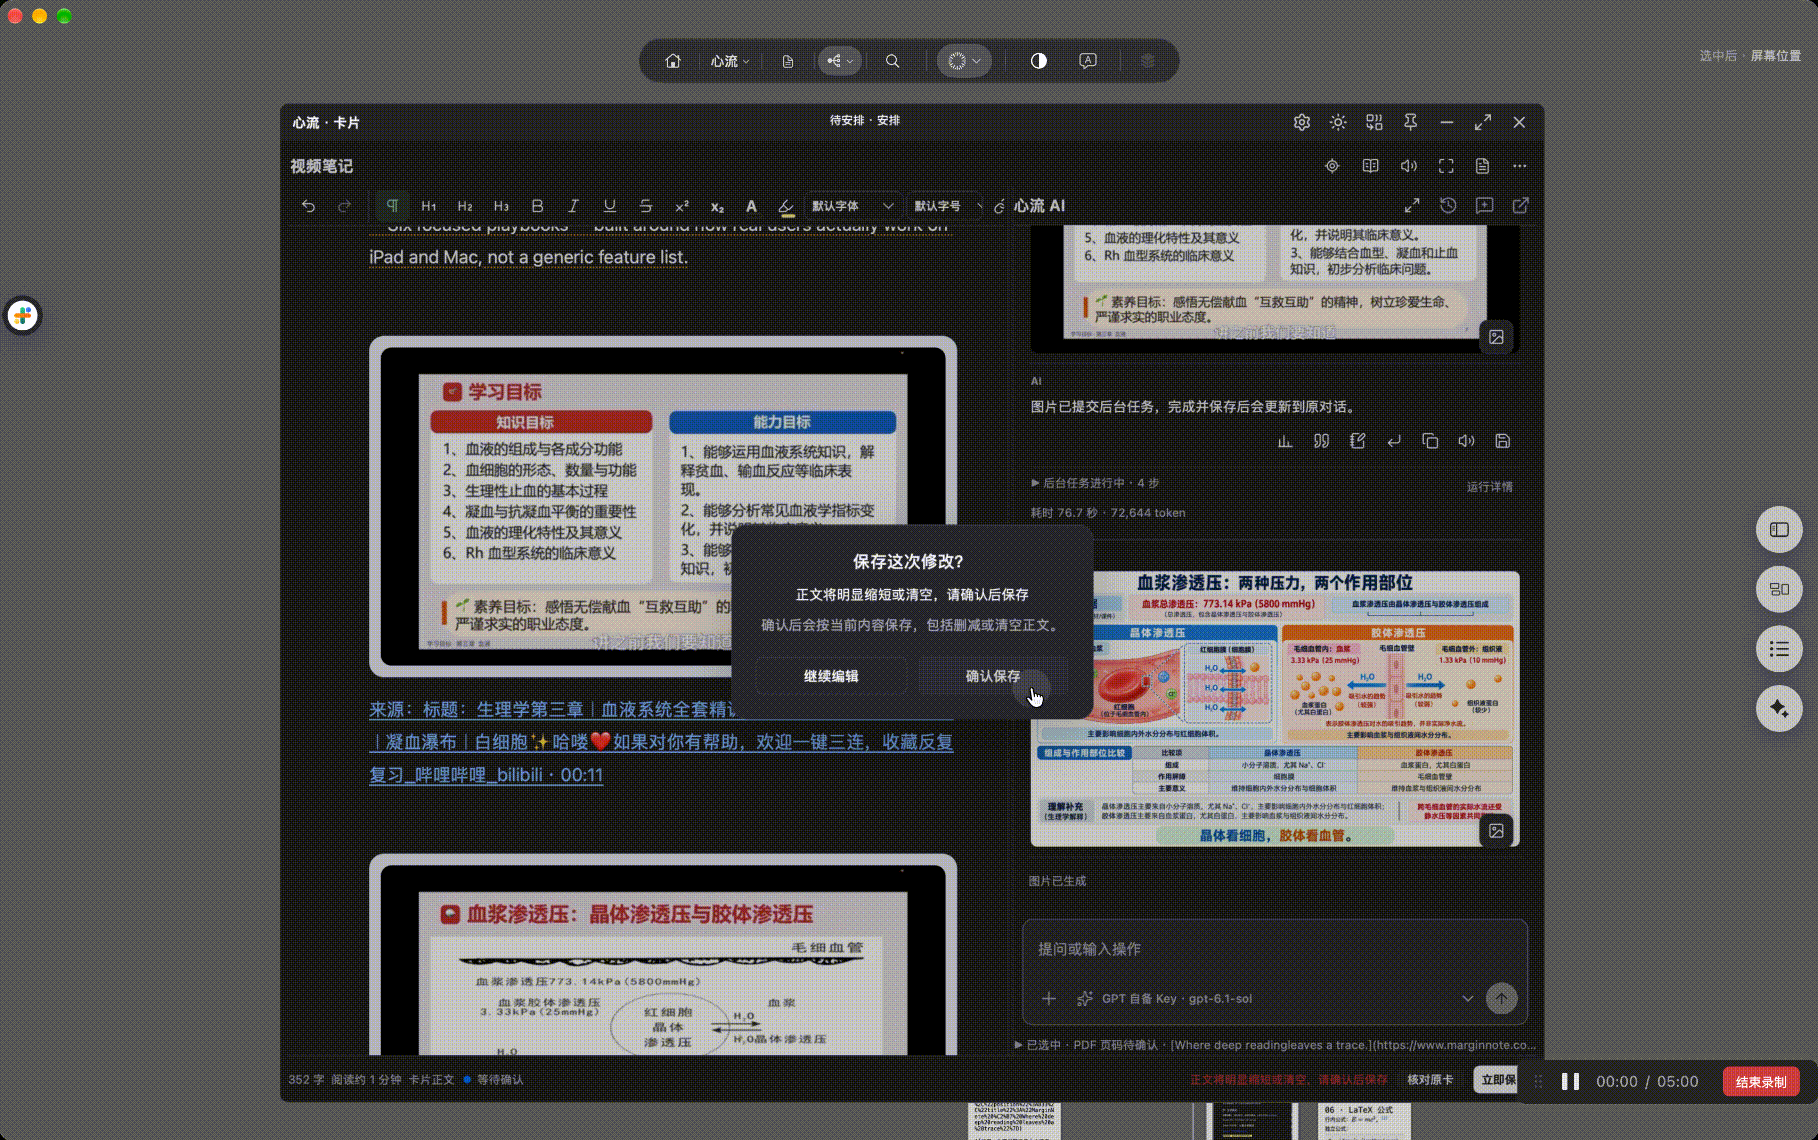Open 运行详情 run details
This screenshot has width=1818, height=1140.
tap(1489, 487)
